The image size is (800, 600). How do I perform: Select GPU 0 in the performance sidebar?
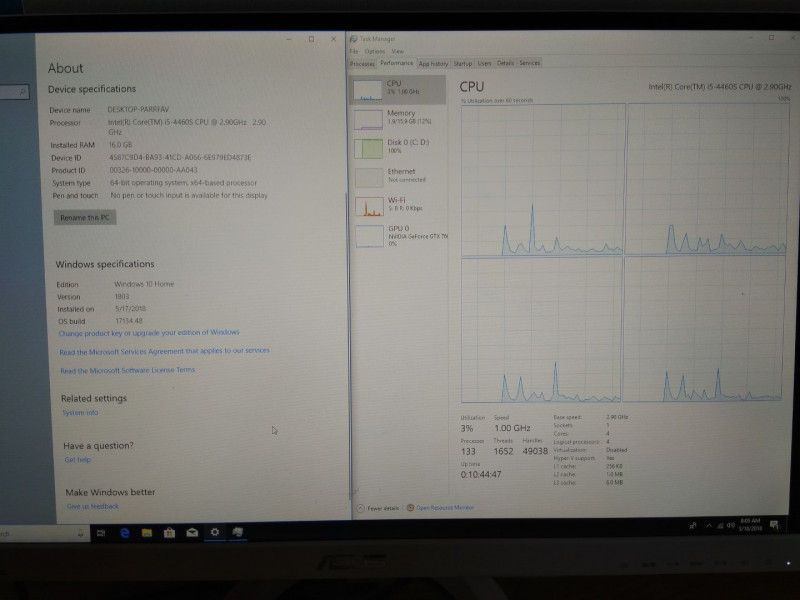click(x=400, y=236)
